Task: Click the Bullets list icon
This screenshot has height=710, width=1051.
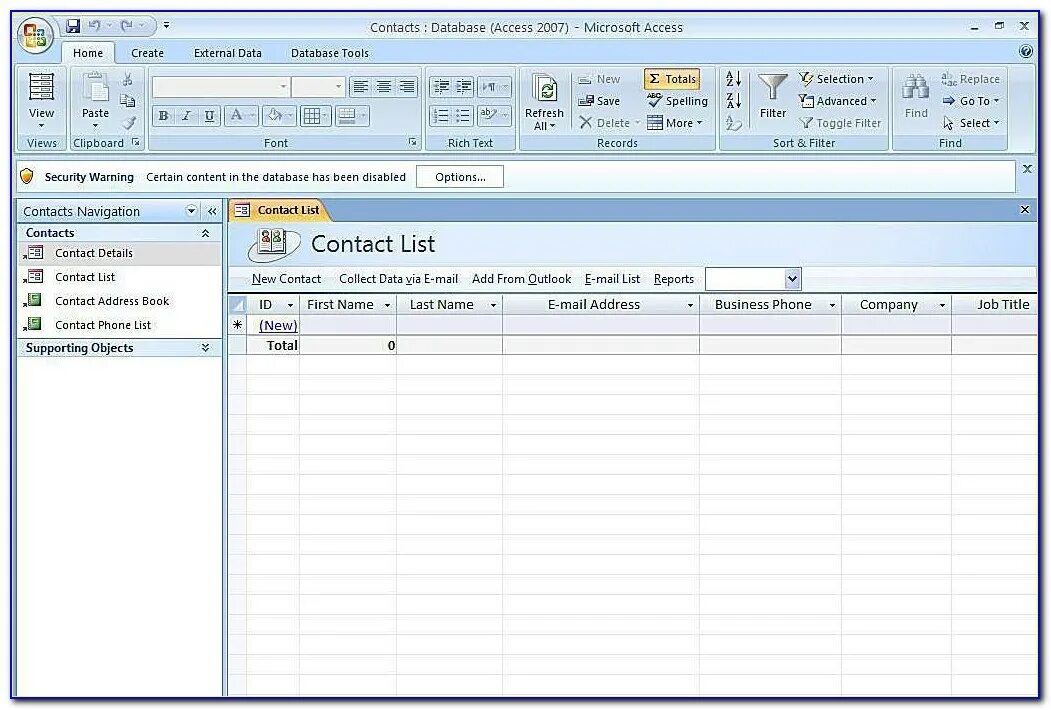Action: (x=463, y=116)
